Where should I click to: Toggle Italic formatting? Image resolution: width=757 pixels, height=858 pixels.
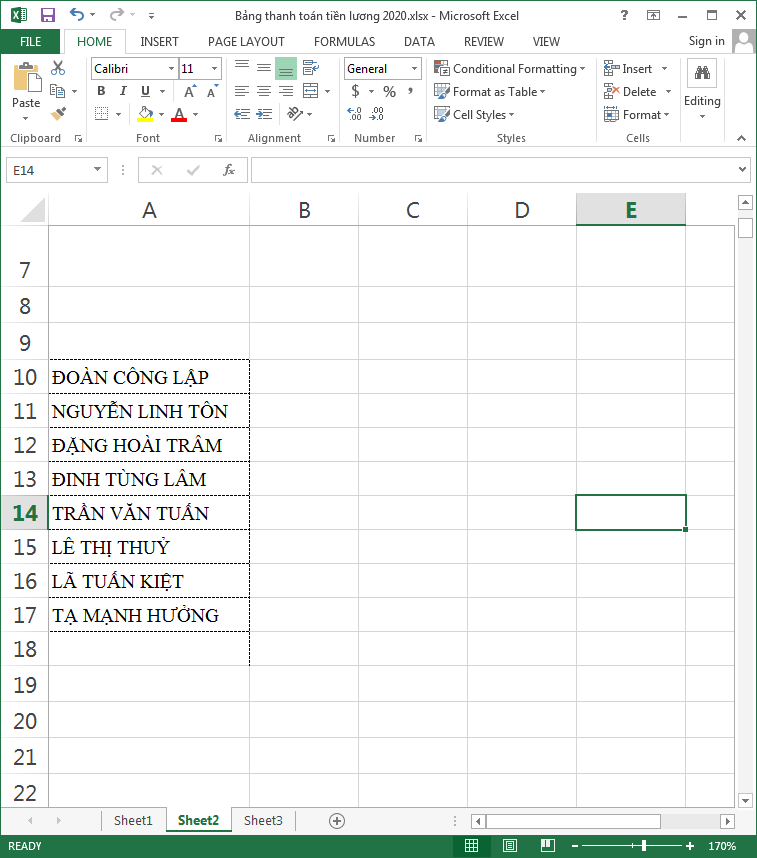(122, 91)
